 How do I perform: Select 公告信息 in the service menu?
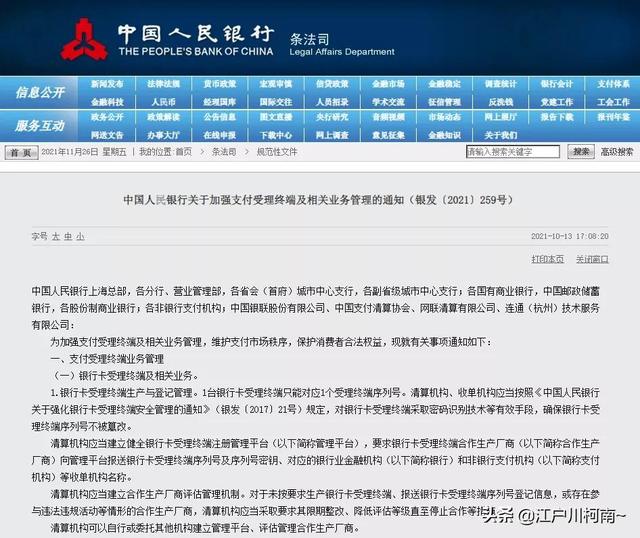pos(220,117)
